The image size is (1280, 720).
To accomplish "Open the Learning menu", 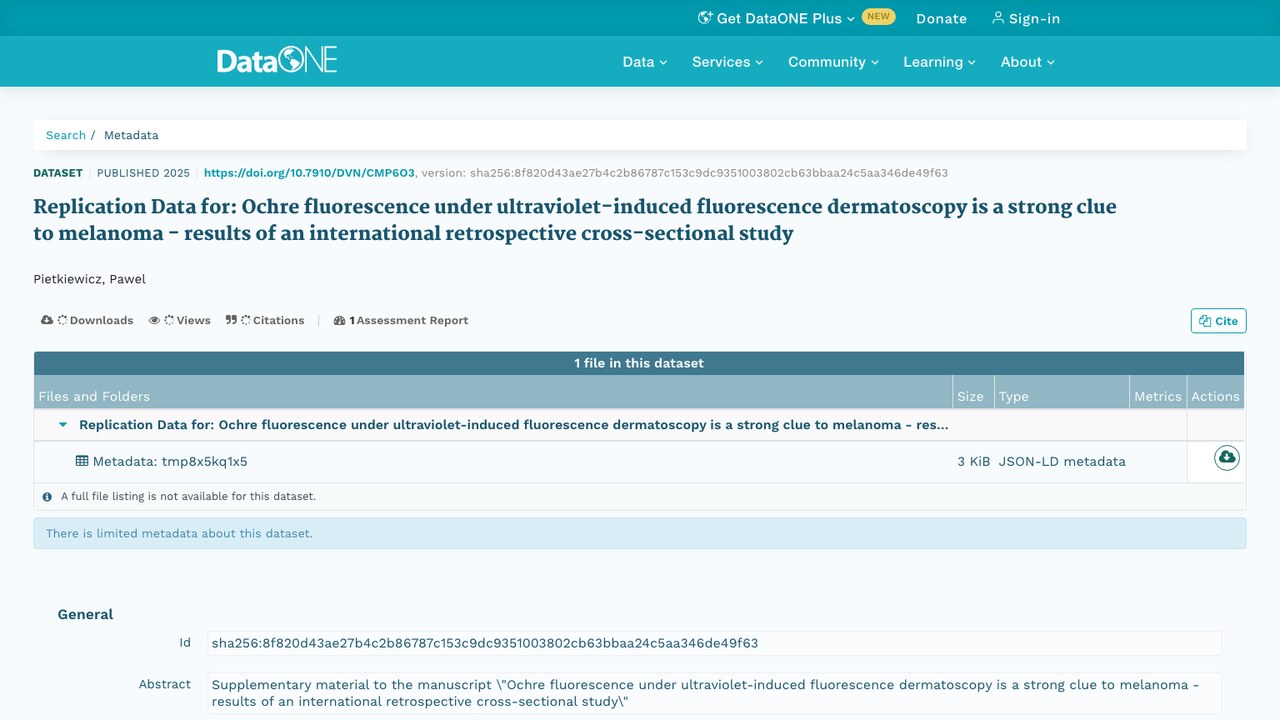I will point(940,61).
